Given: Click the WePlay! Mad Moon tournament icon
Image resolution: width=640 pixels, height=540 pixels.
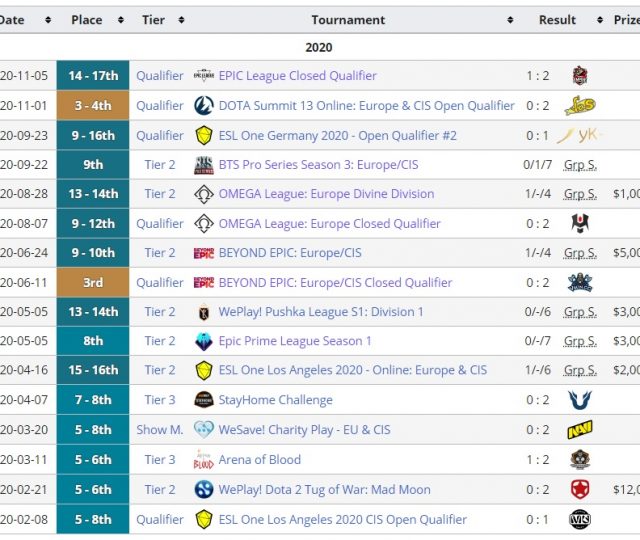Looking at the screenshot, I should 204,489.
